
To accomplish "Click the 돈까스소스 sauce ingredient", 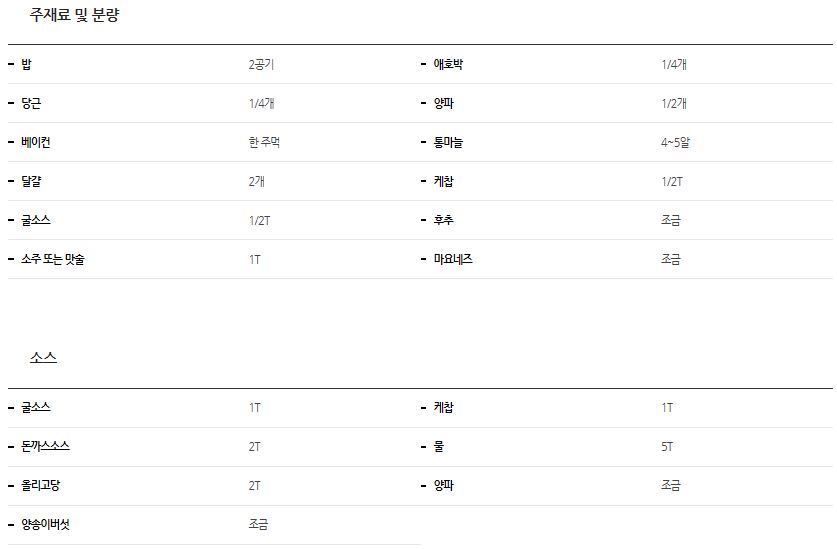I will (x=45, y=446).
